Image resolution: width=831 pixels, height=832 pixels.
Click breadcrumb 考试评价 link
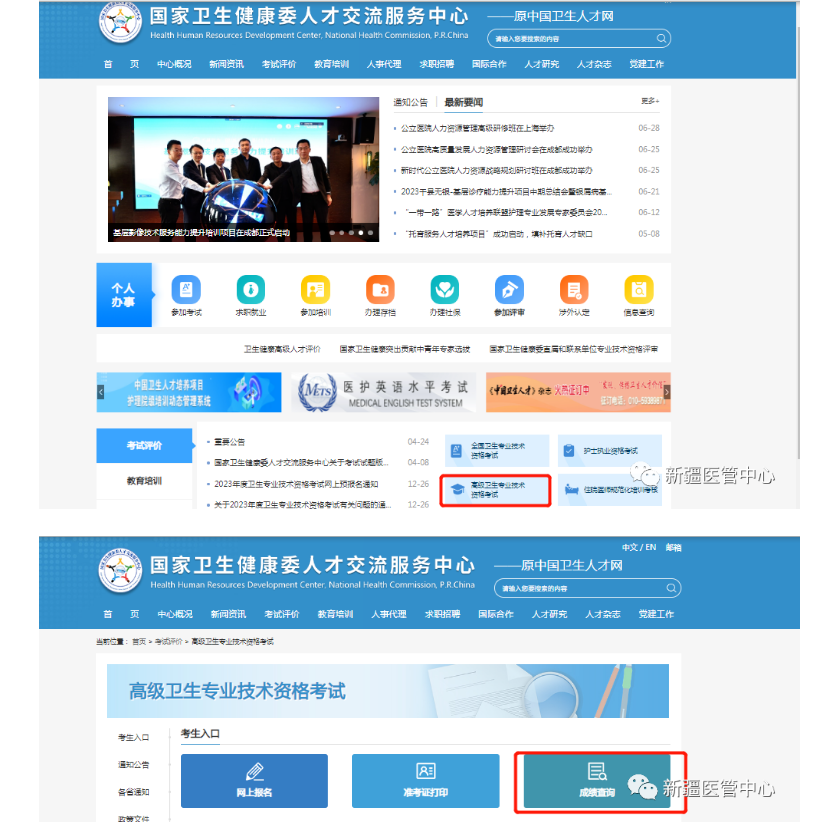[x=168, y=642]
